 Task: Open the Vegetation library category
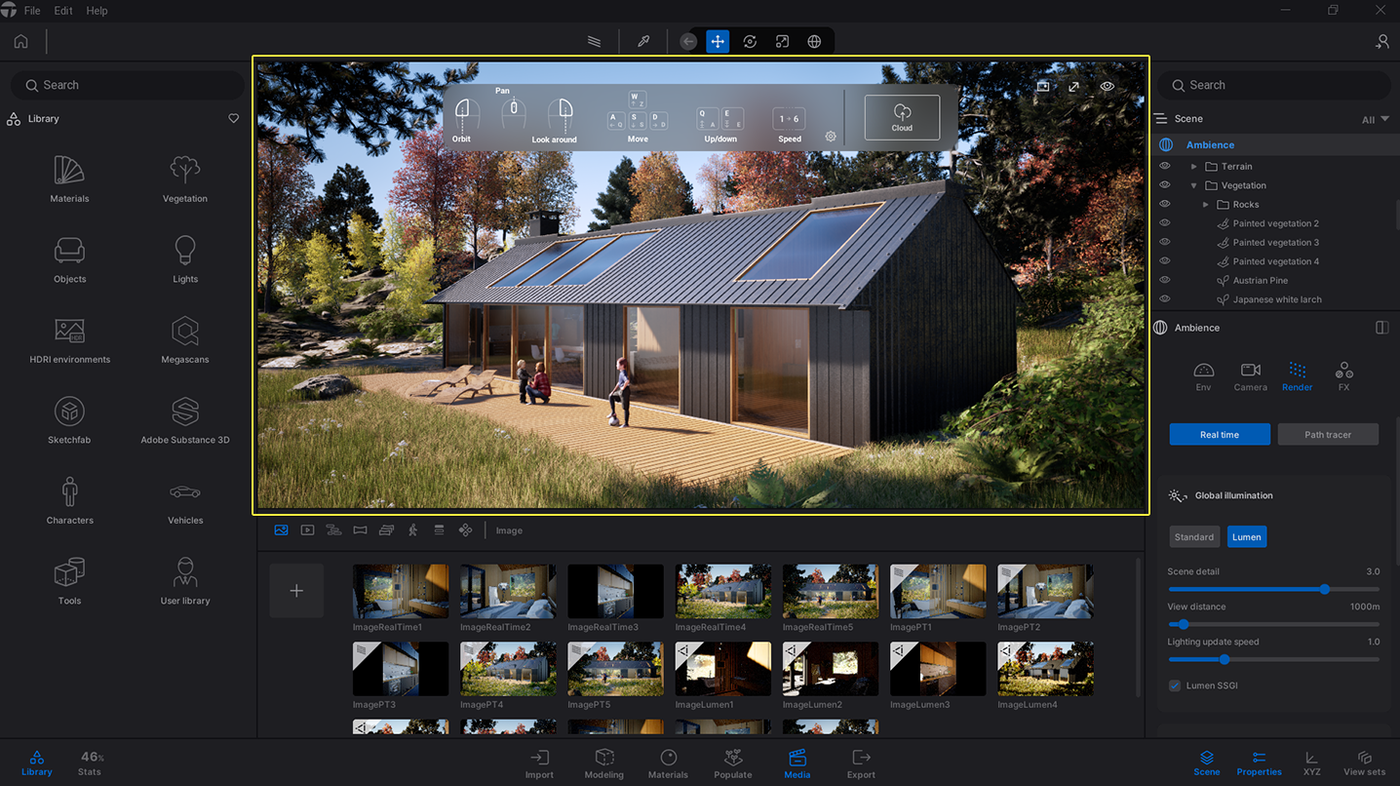185,179
